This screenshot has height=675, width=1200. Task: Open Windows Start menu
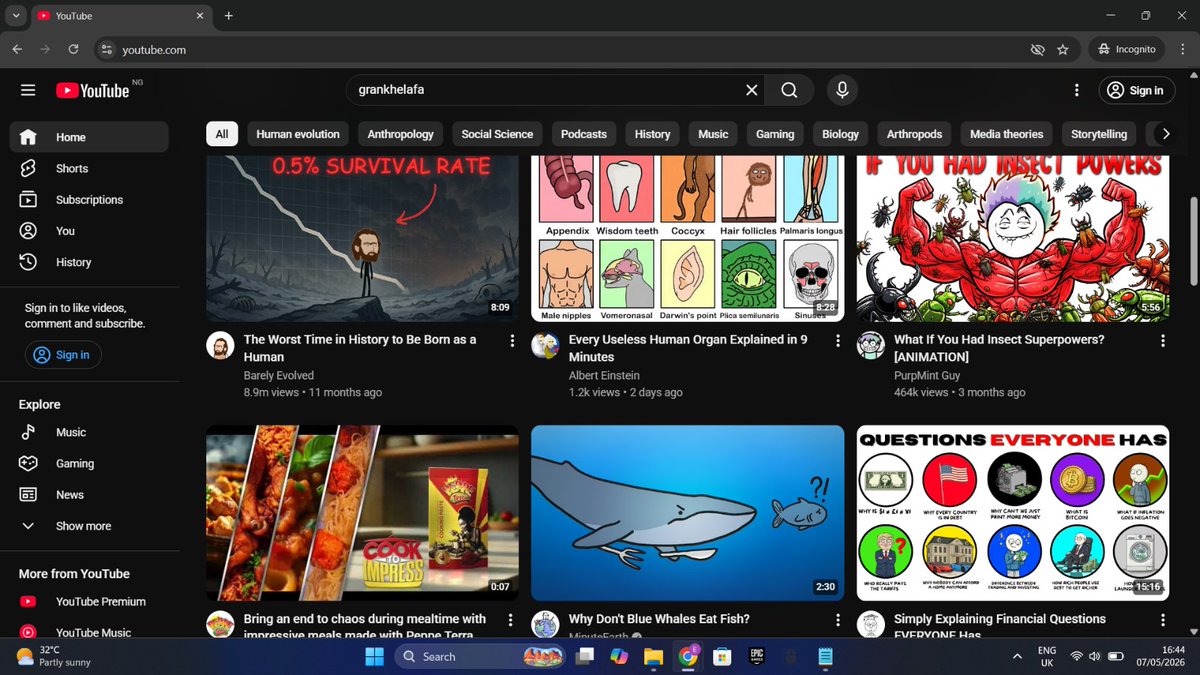click(374, 656)
